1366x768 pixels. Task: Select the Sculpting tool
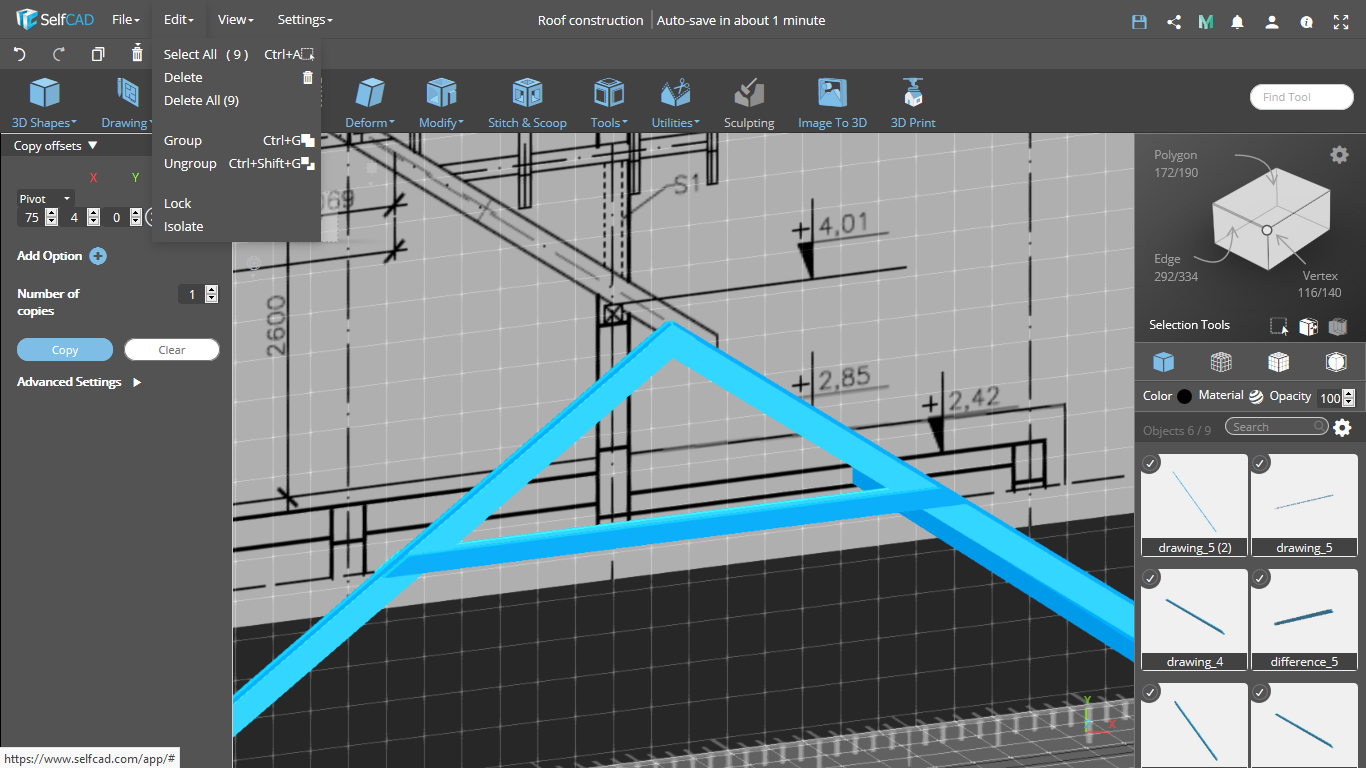pos(749,103)
